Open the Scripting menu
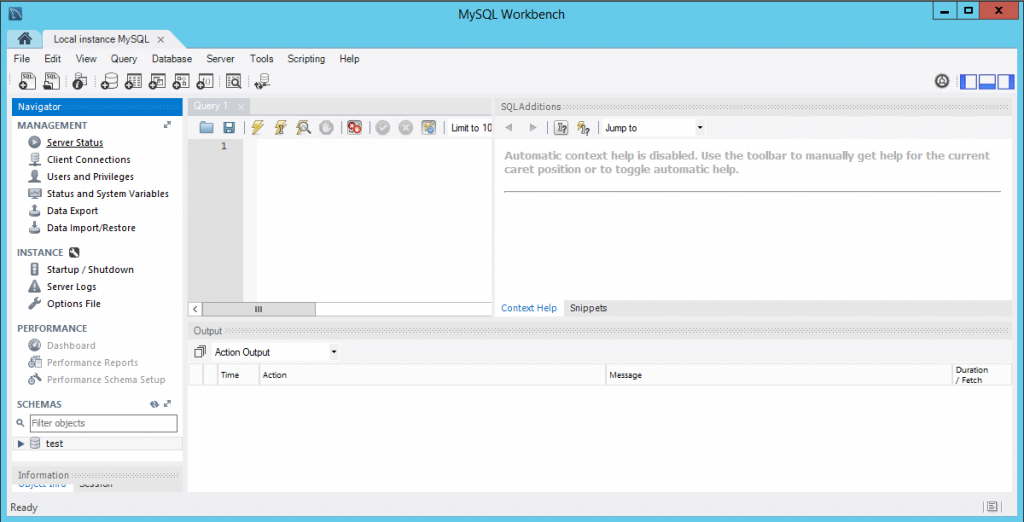Viewport: 1024px width, 522px height. click(x=306, y=59)
